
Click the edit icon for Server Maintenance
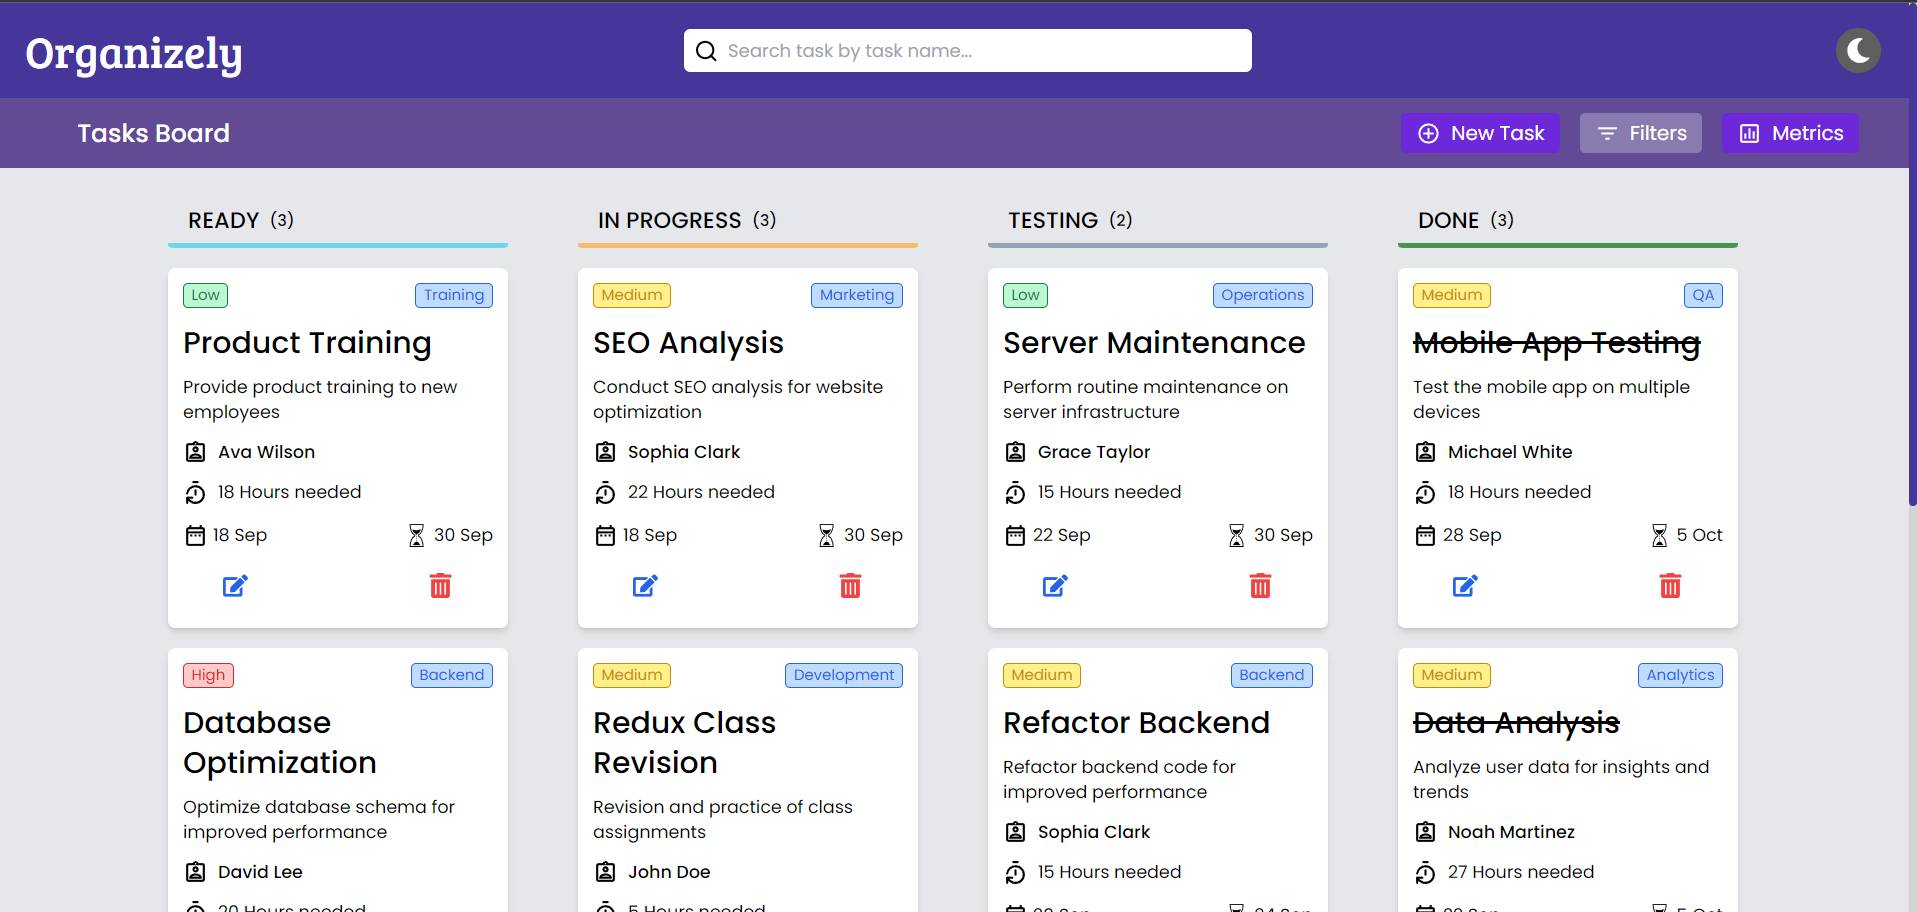point(1055,586)
